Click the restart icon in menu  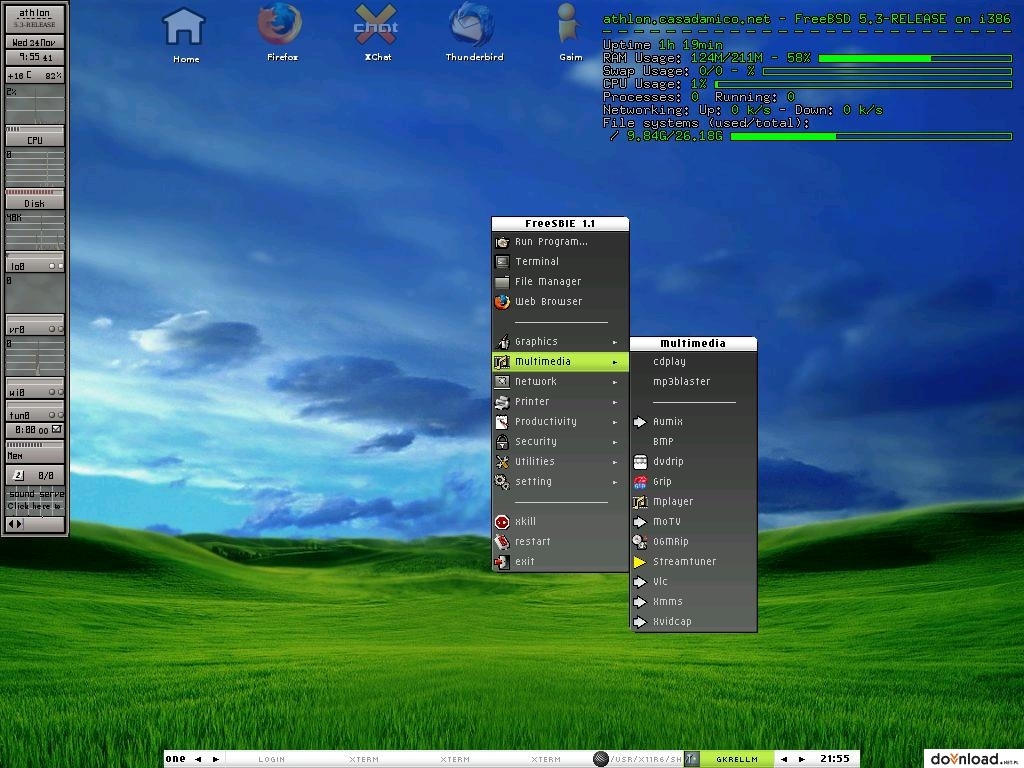tap(502, 542)
